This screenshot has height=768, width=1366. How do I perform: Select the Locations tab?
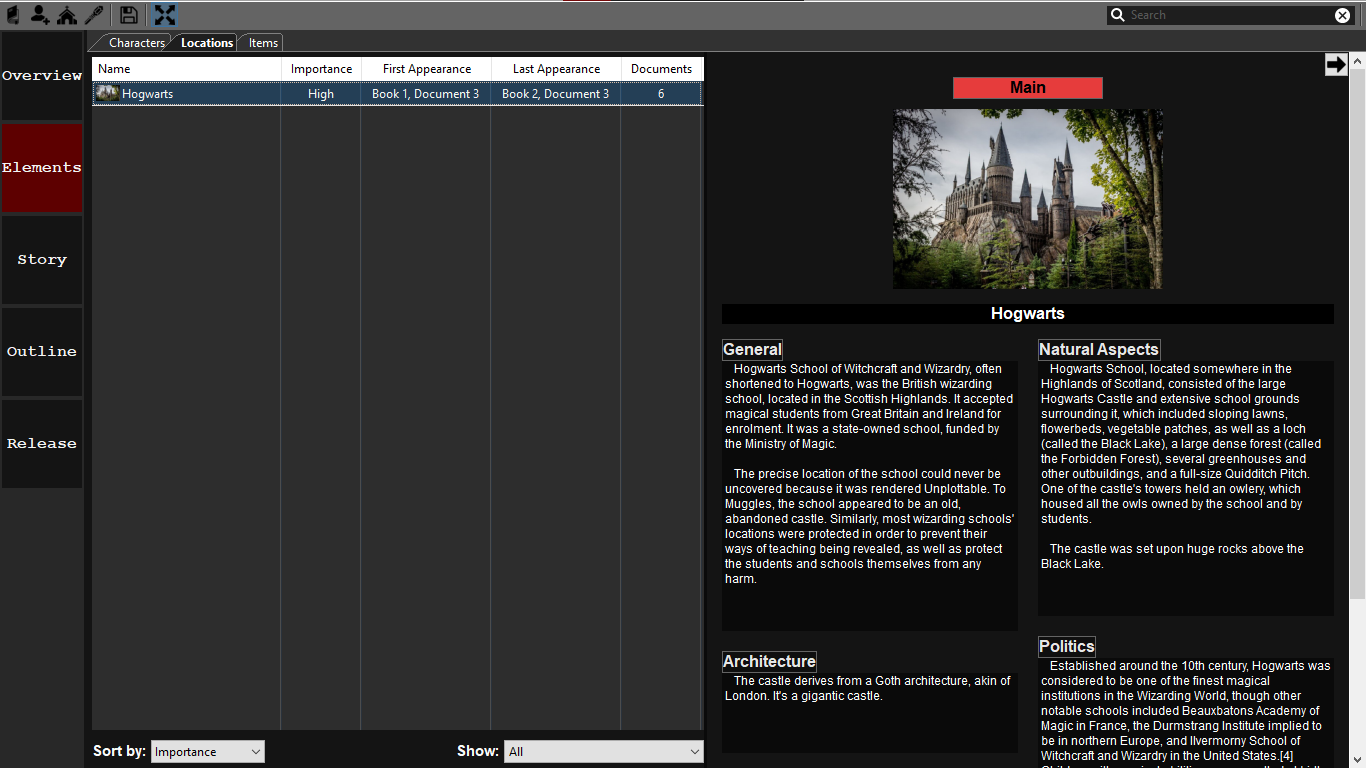tap(207, 43)
